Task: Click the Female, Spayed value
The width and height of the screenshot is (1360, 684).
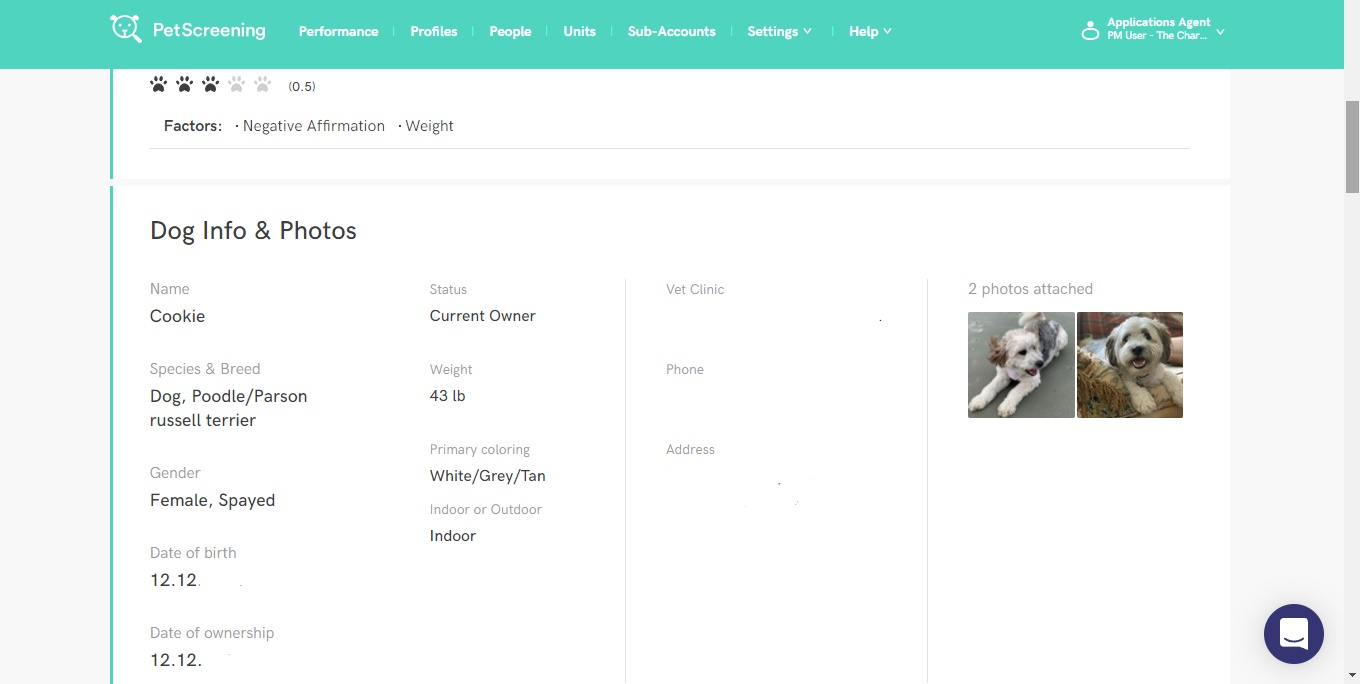Action: click(212, 500)
